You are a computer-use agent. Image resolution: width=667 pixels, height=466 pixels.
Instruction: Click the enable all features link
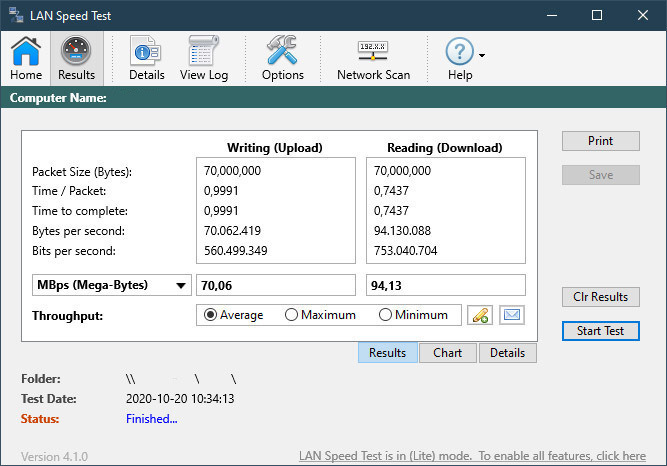click(x=472, y=456)
